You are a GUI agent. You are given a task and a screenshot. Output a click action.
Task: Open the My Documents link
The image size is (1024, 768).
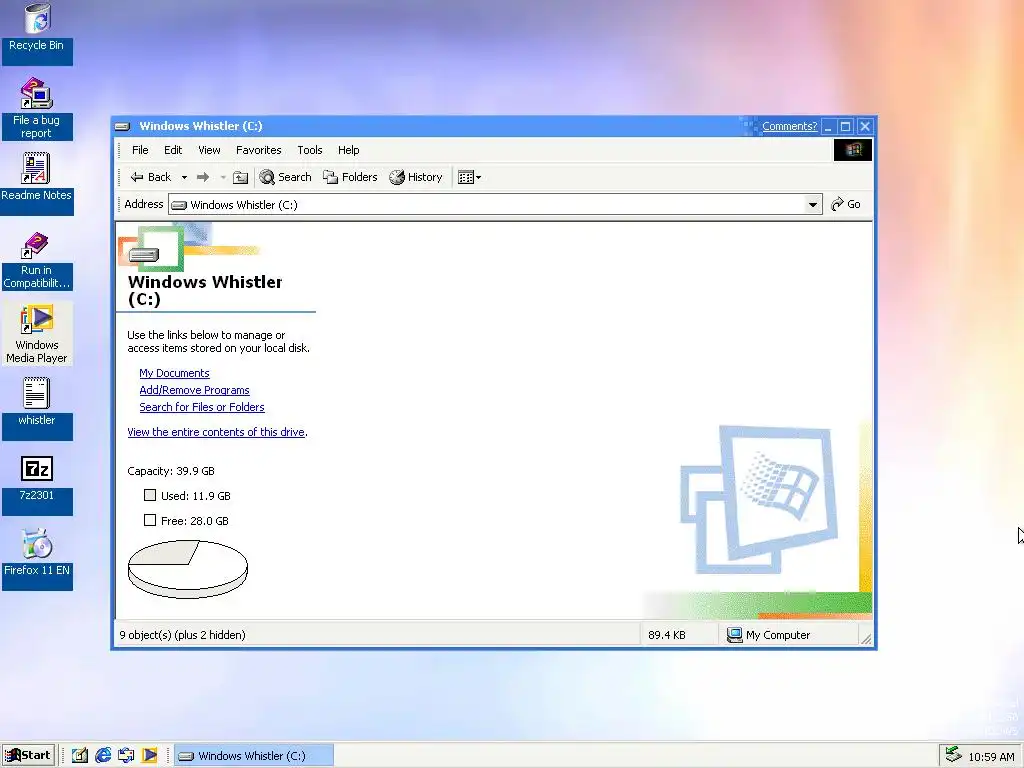pos(174,373)
